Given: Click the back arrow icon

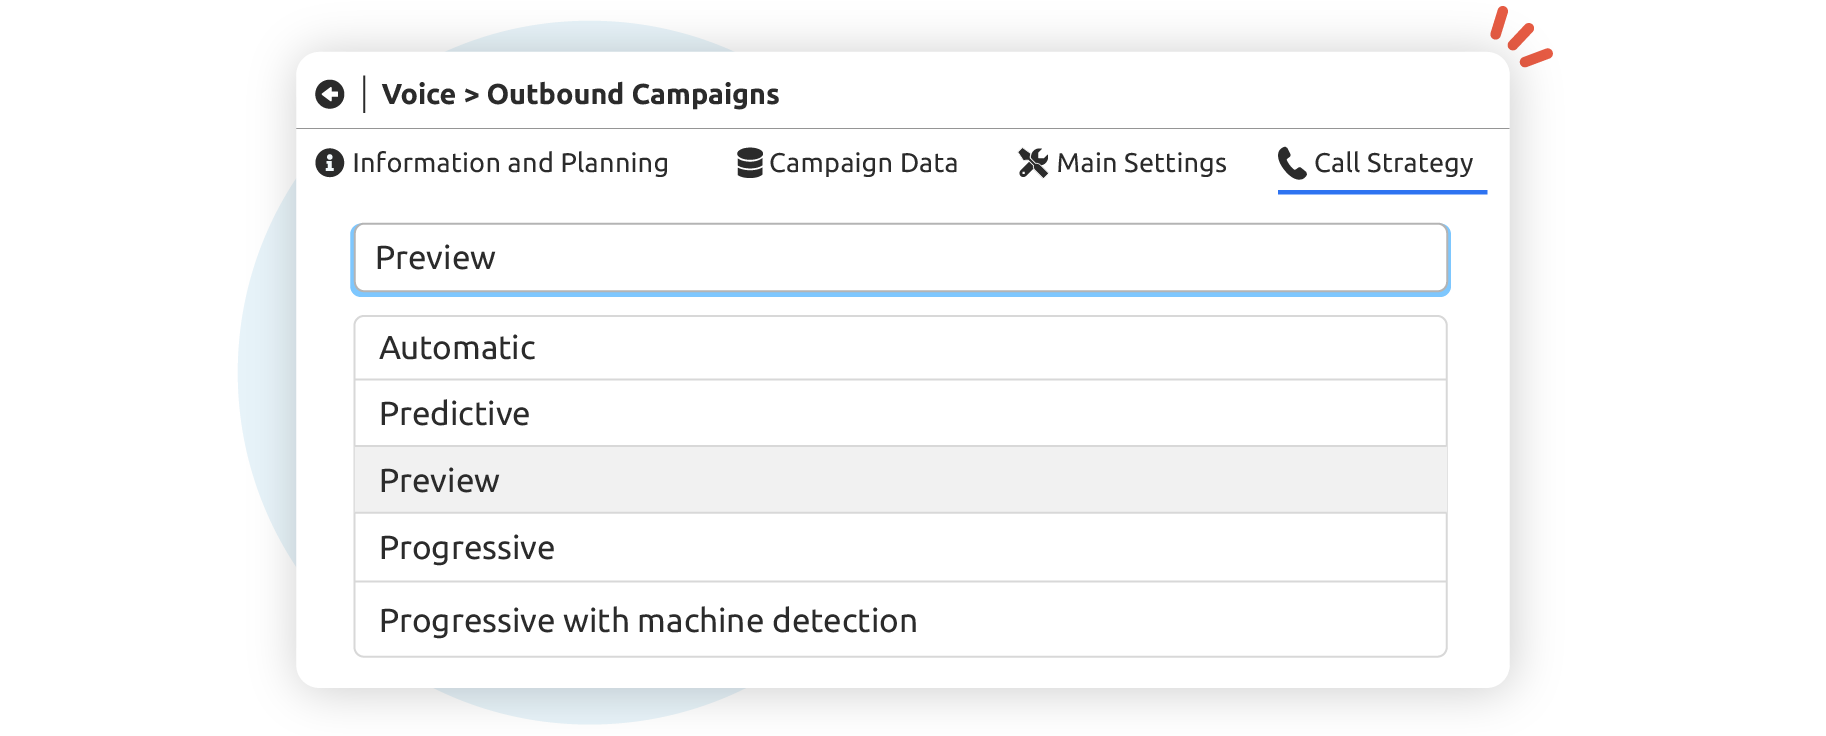Looking at the screenshot, I should tap(329, 94).
